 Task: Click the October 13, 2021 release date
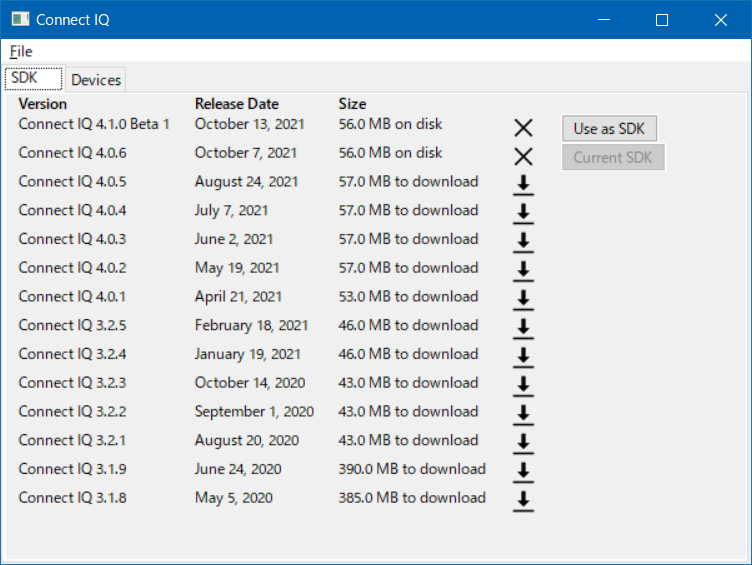[x=249, y=124]
